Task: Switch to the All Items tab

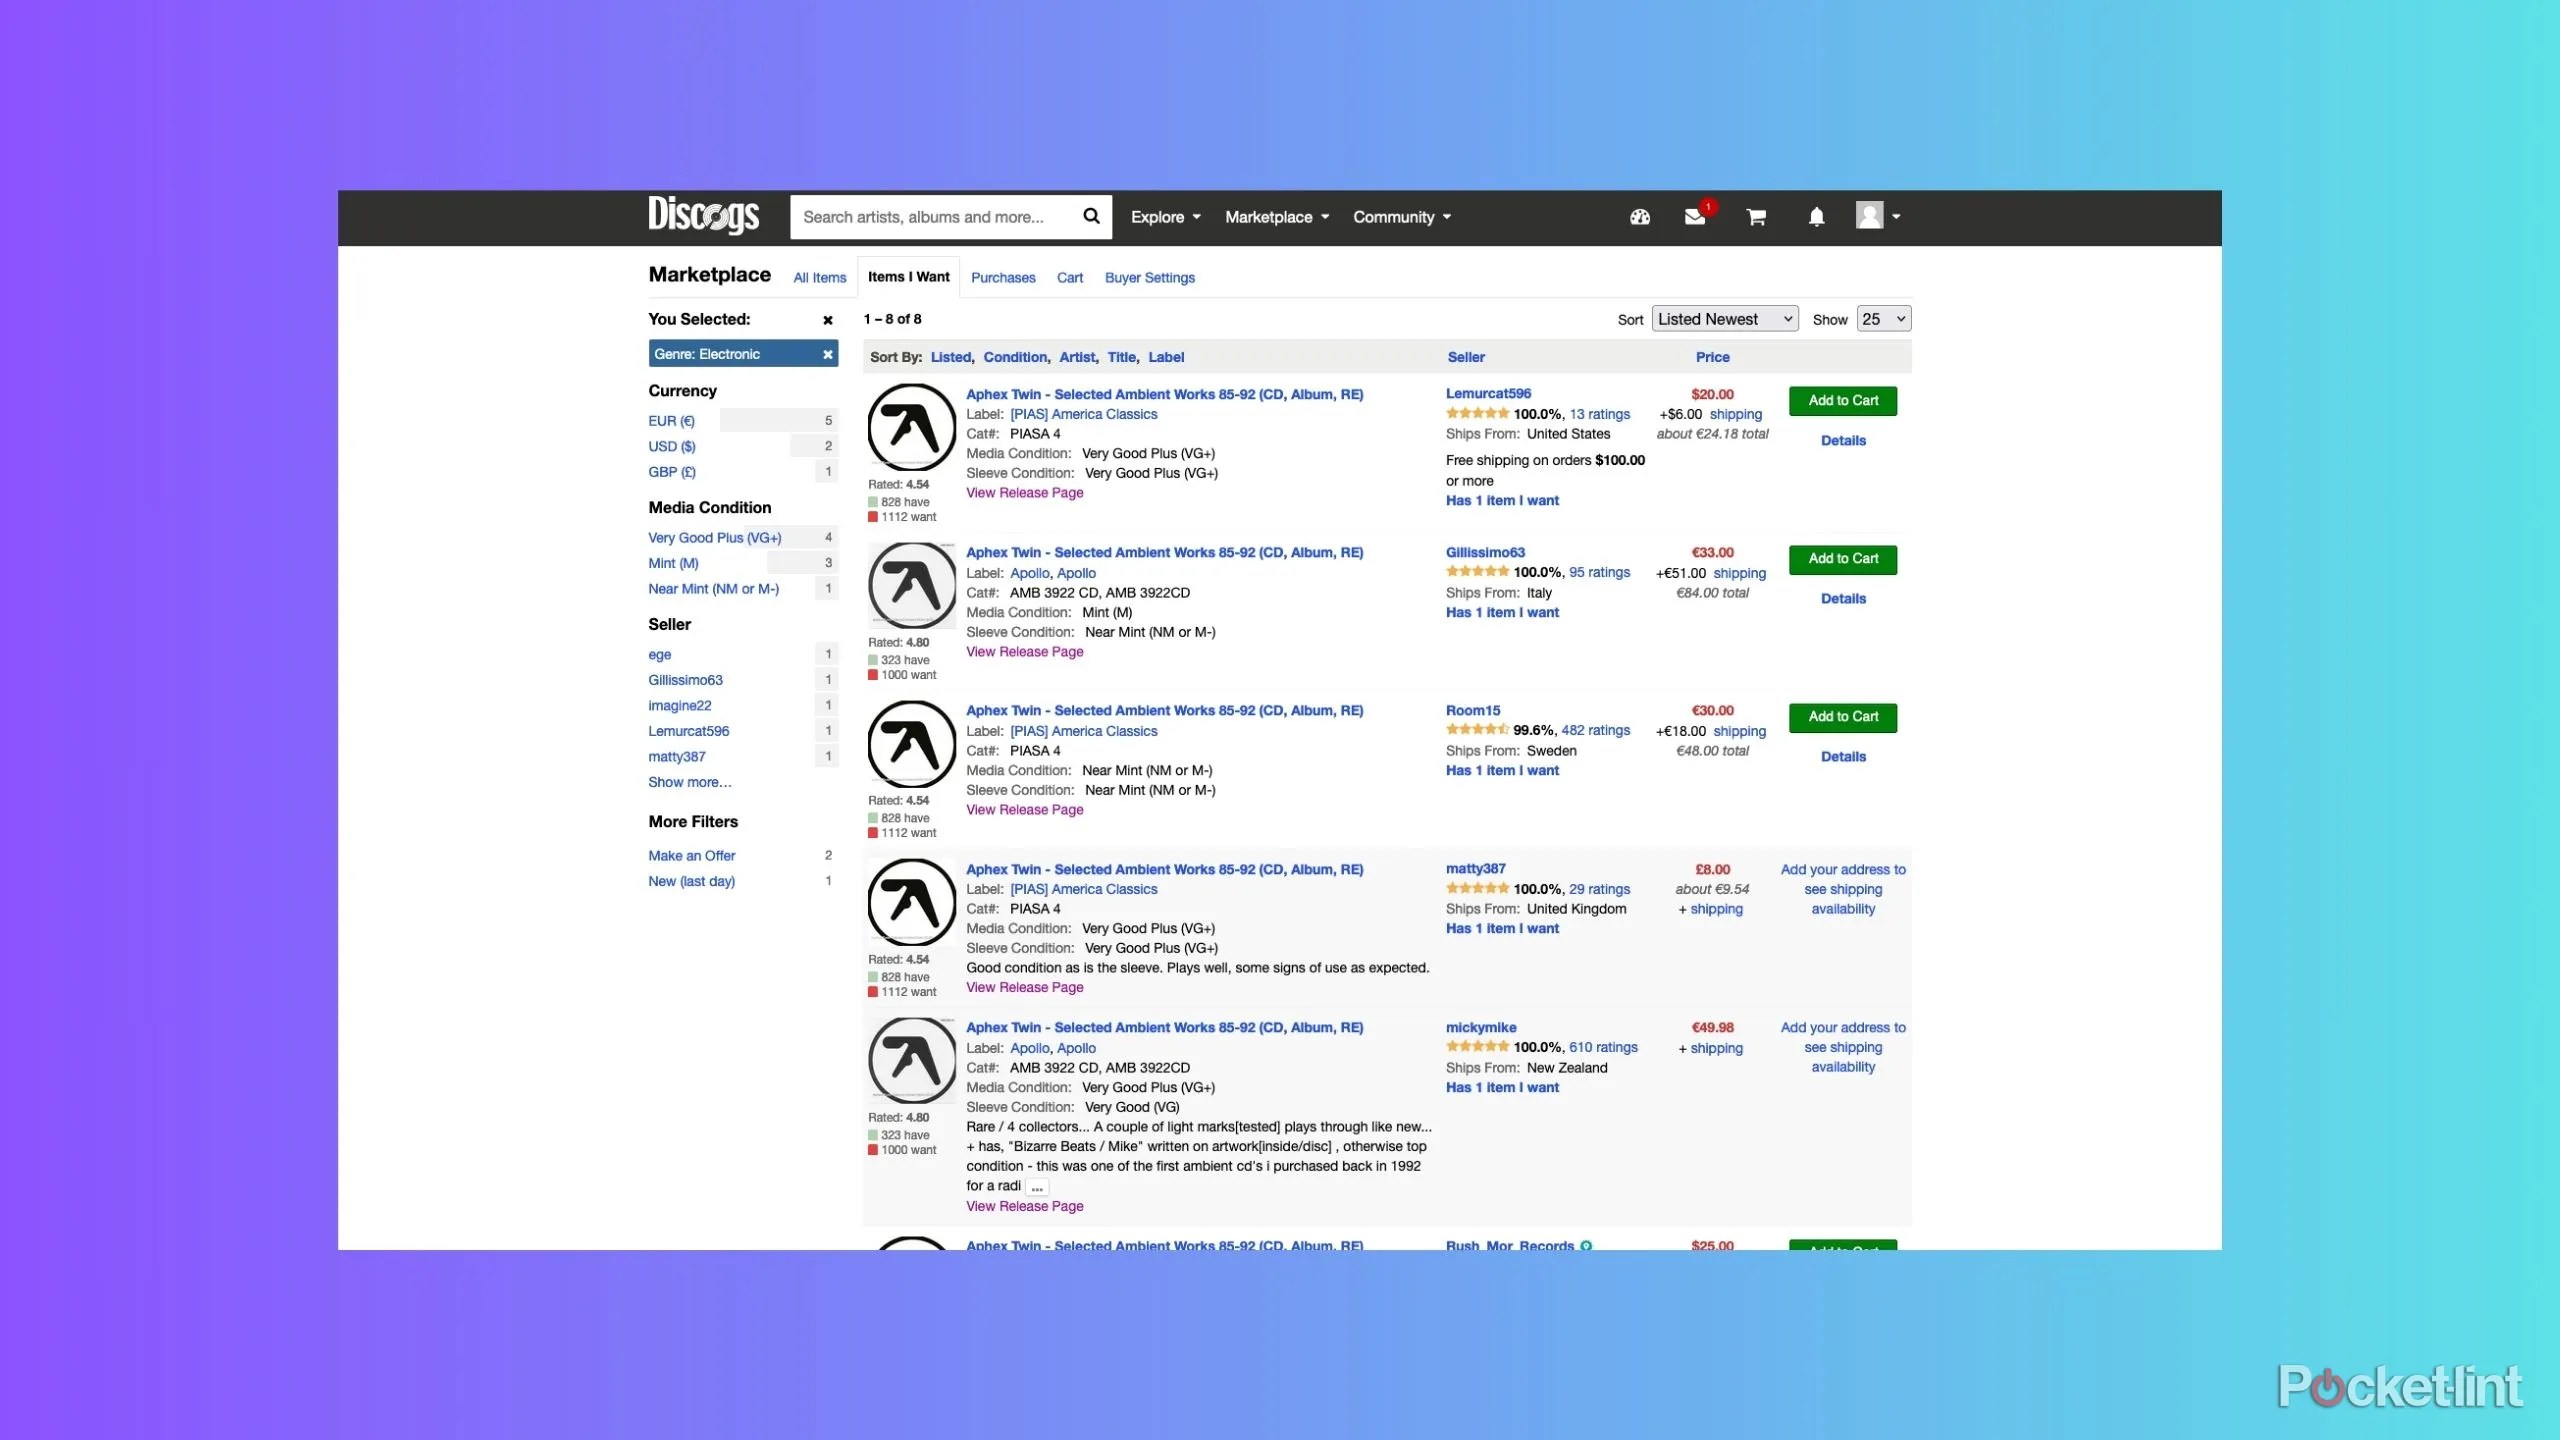Action: (819, 277)
